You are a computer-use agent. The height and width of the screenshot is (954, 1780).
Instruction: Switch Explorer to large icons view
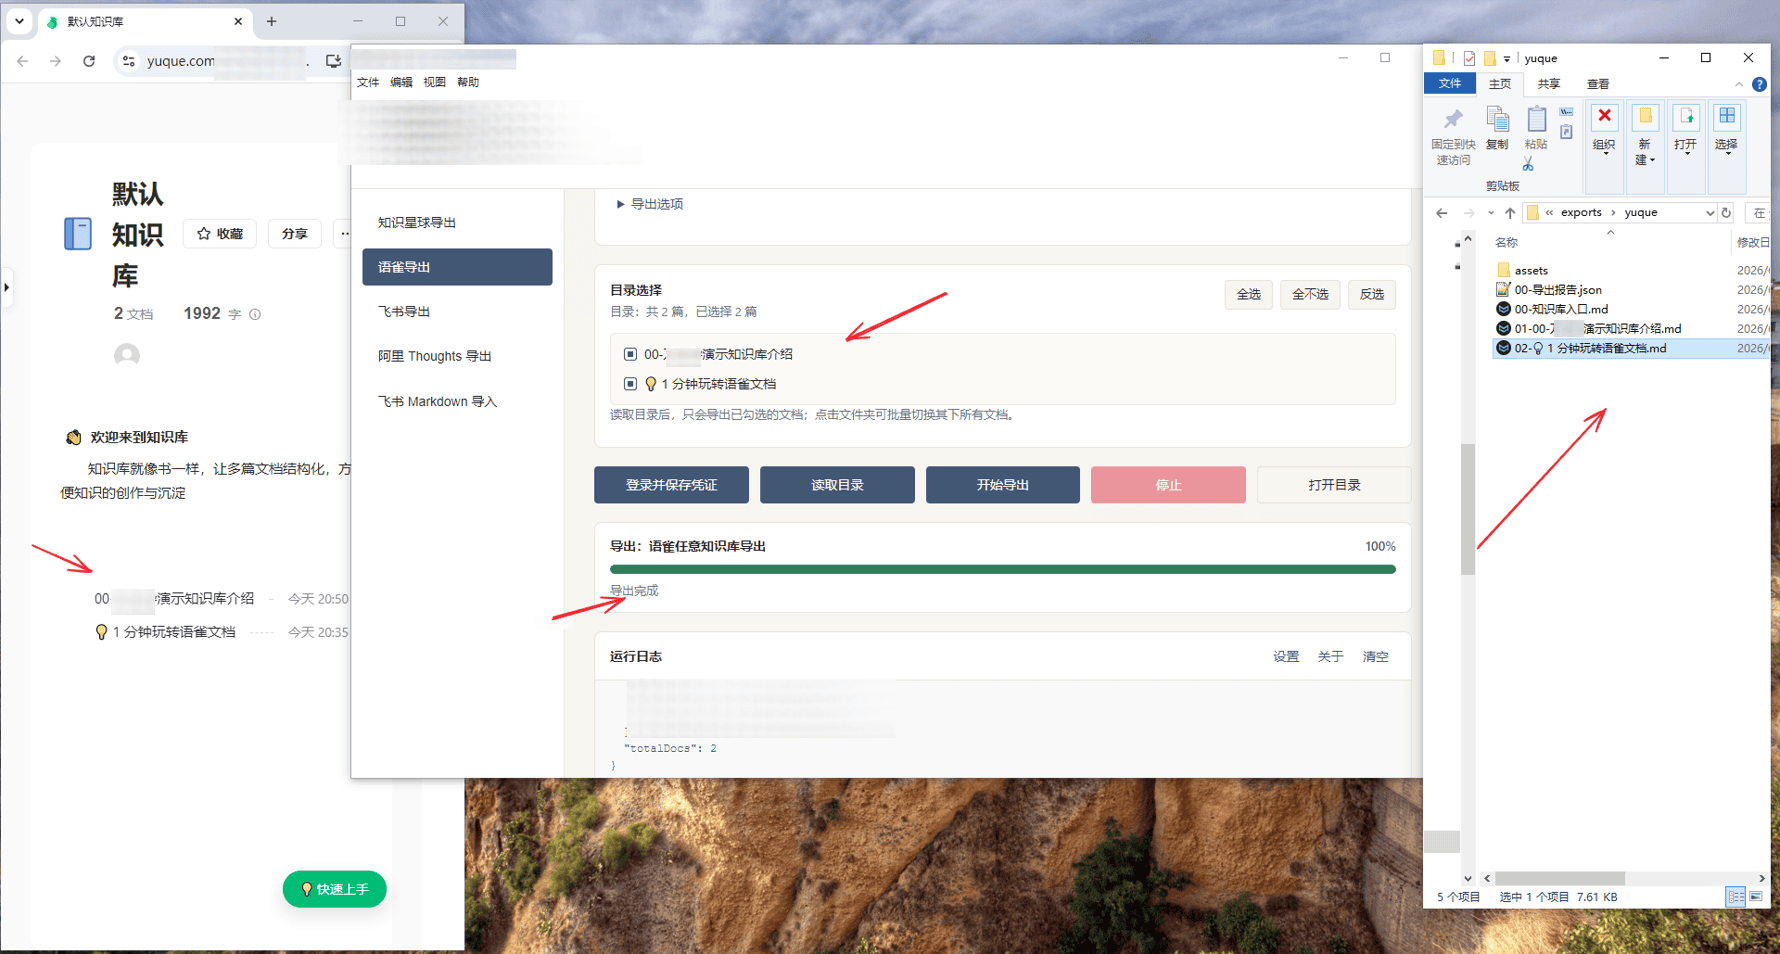point(1756,897)
